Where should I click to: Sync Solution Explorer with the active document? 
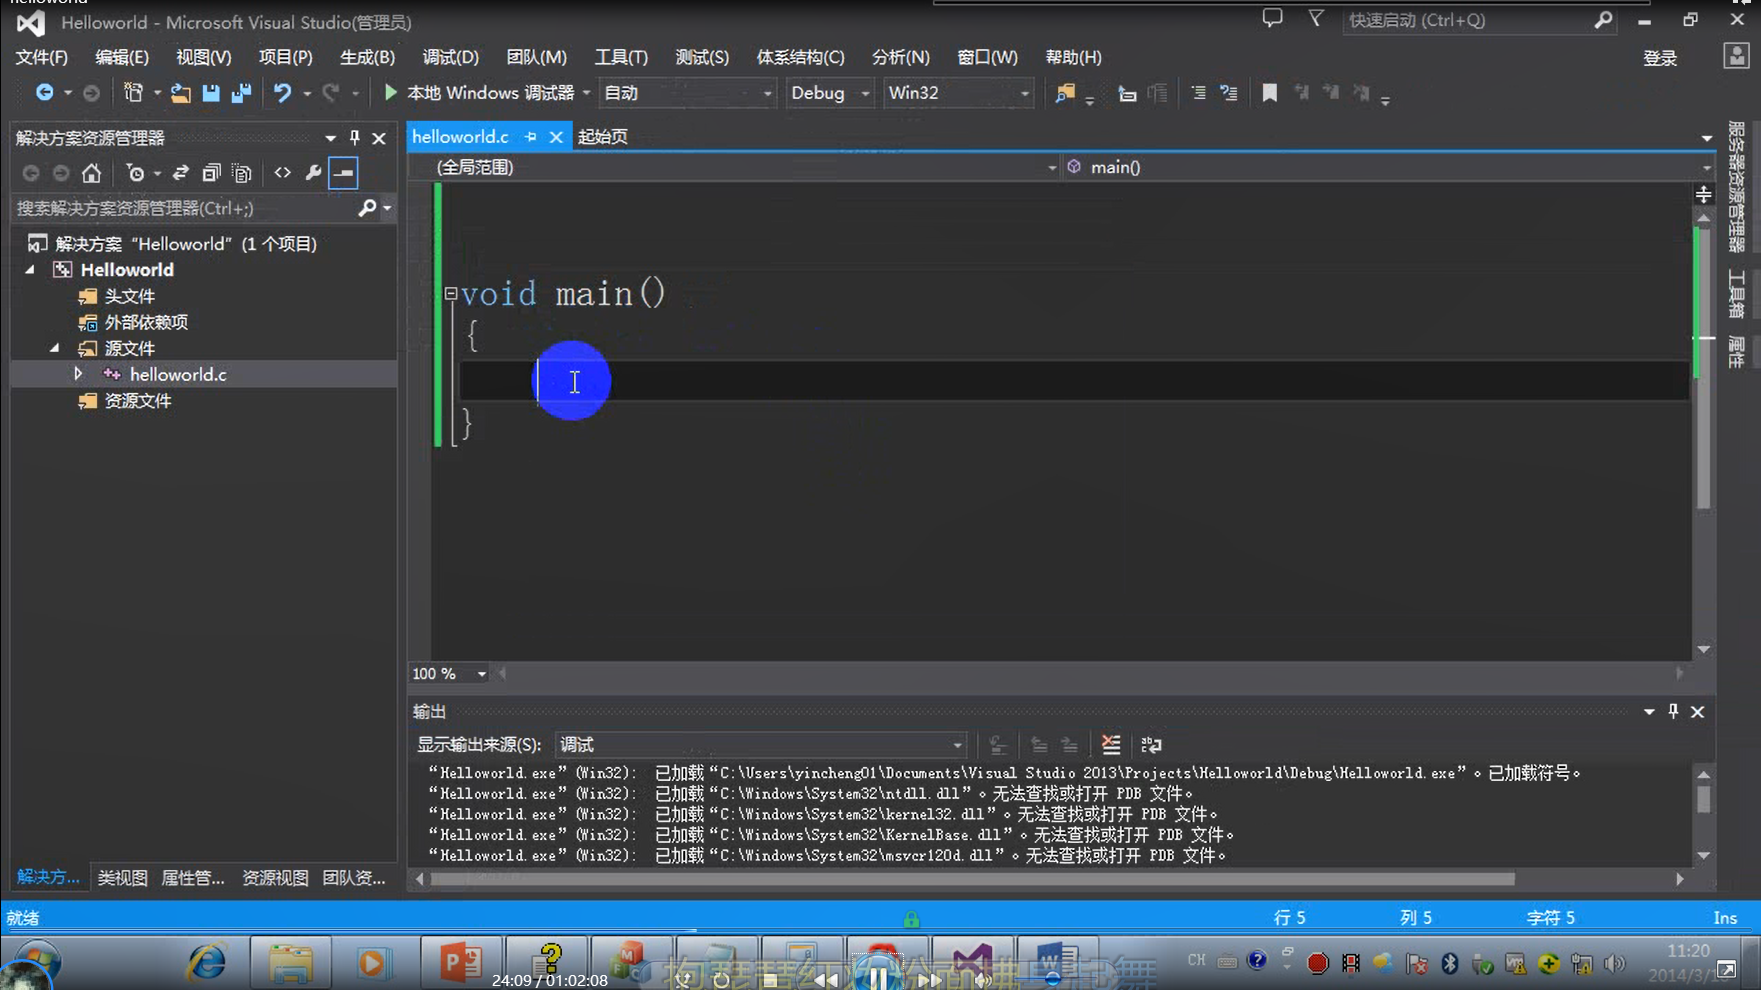[x=180, y=173]
